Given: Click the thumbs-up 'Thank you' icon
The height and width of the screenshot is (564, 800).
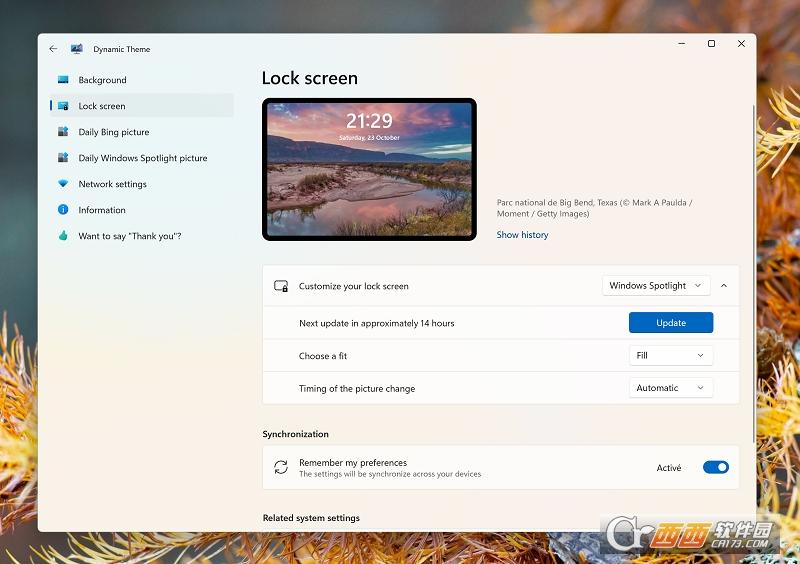Looking at the screenshot, I should coord(63,236).
